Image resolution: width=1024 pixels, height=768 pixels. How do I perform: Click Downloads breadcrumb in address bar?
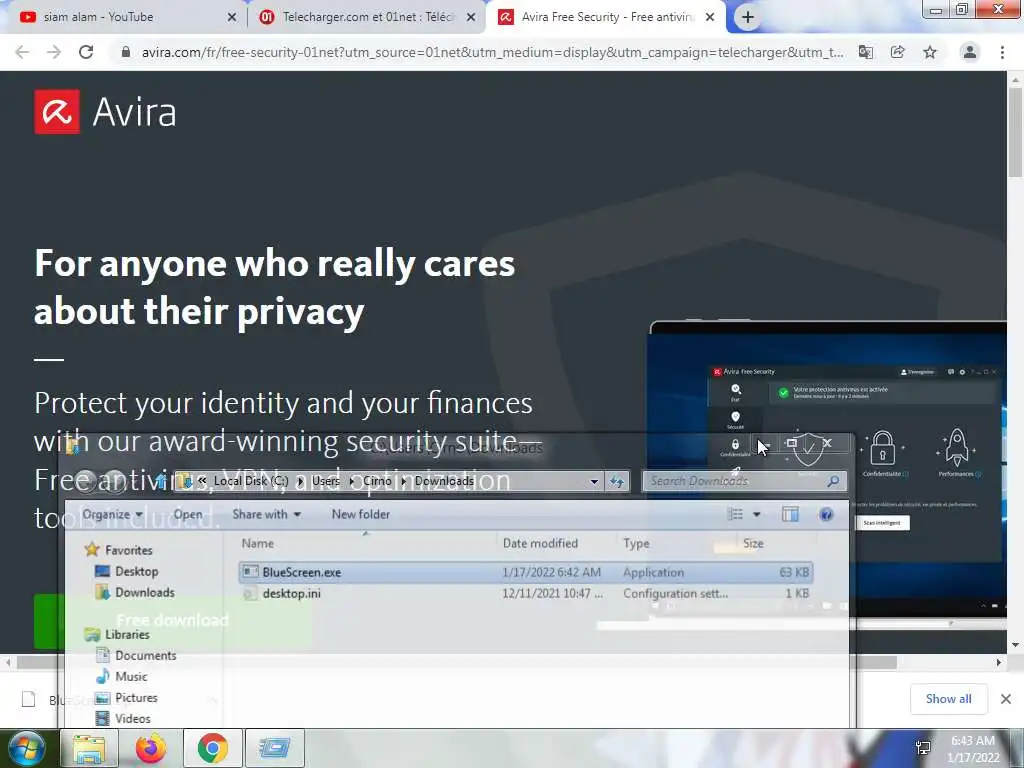[444, 481]
